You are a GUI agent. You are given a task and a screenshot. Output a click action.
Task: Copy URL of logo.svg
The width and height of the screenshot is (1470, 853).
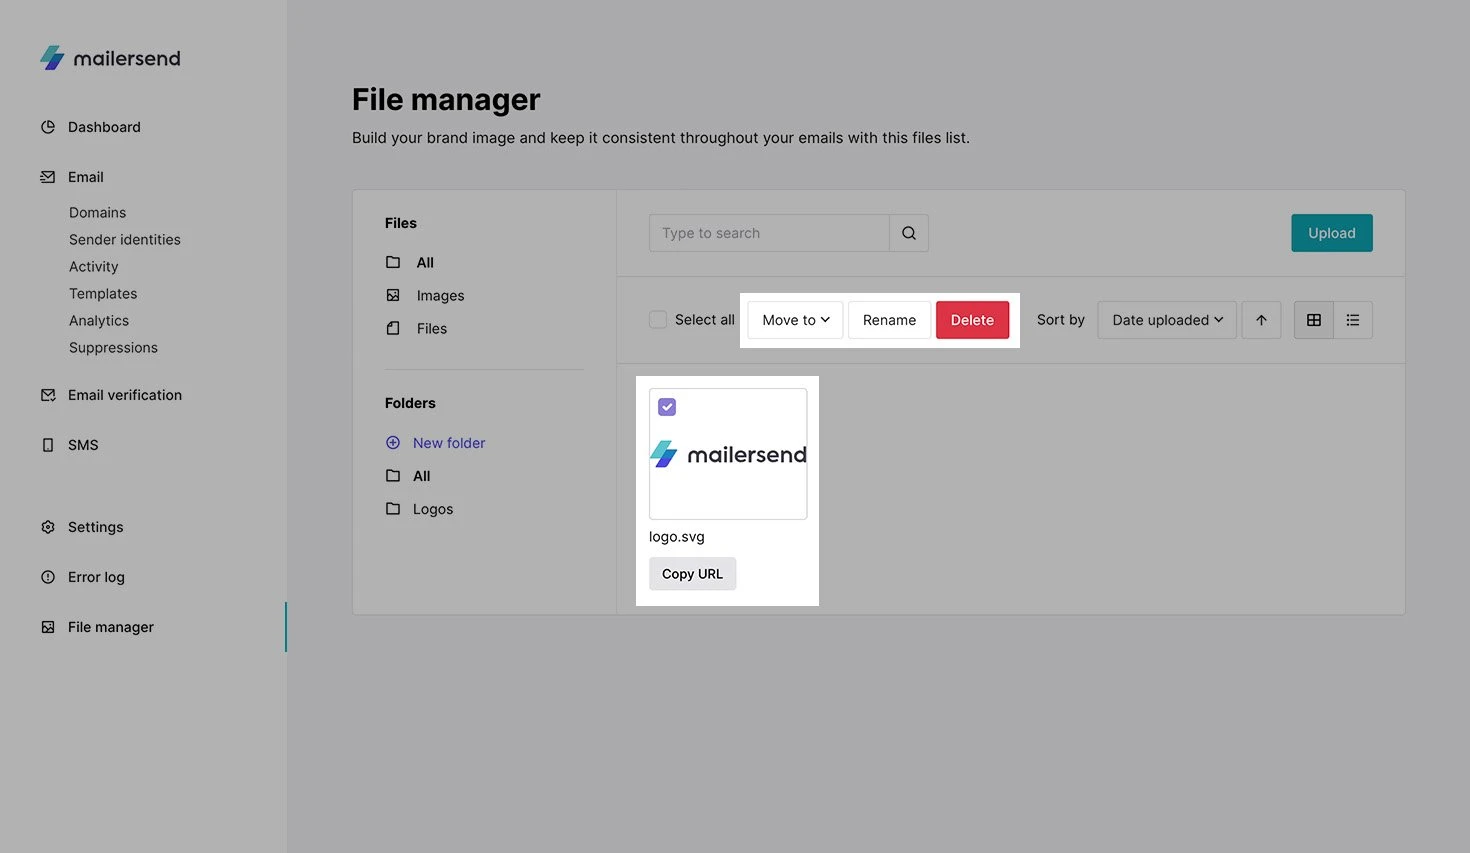692,574
